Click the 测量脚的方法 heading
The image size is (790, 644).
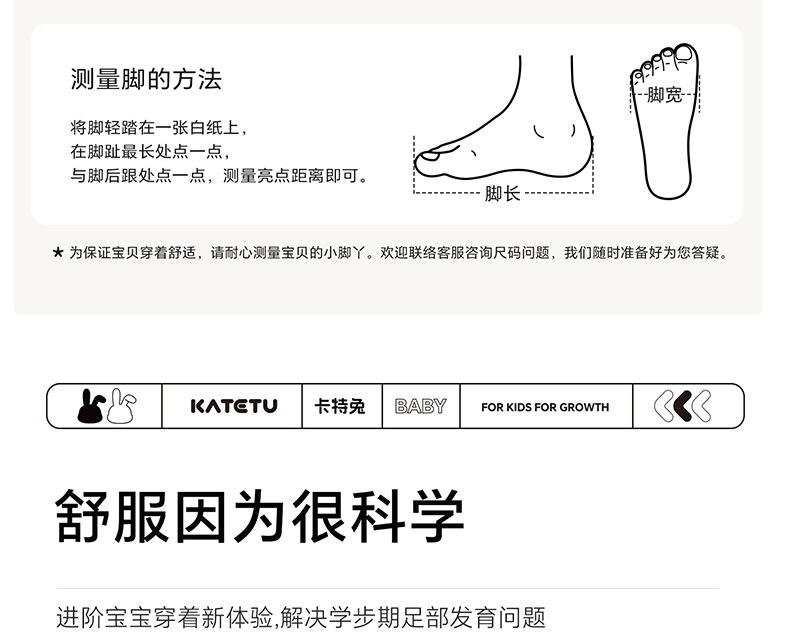click(x=146, y=79)
